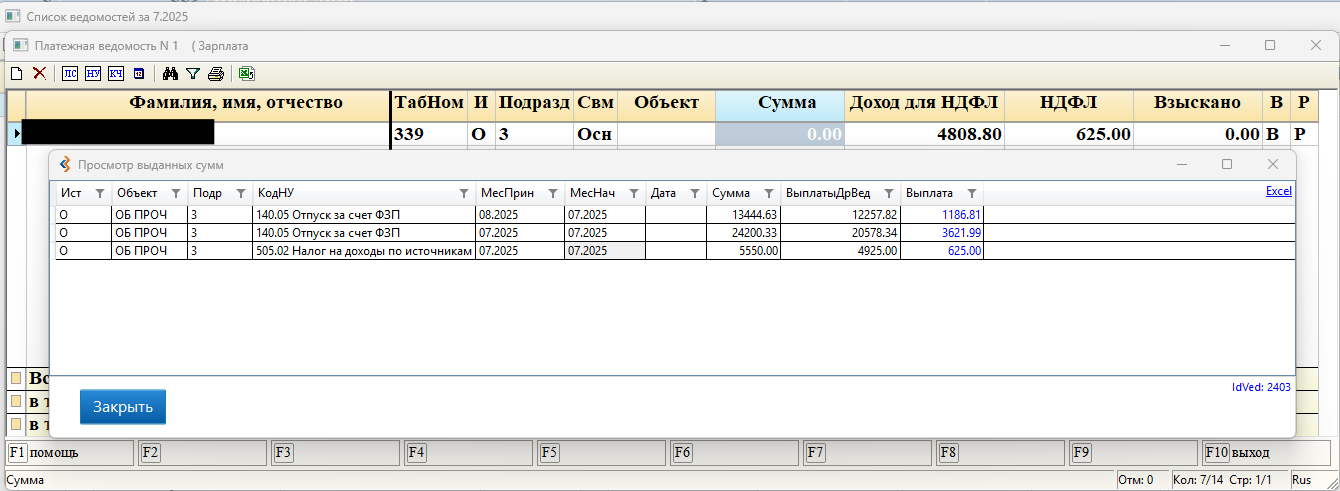This screenshot has width=1340, height=491.
Task: Open filter dropdown for Выплата column
Action: pos(972,193)
